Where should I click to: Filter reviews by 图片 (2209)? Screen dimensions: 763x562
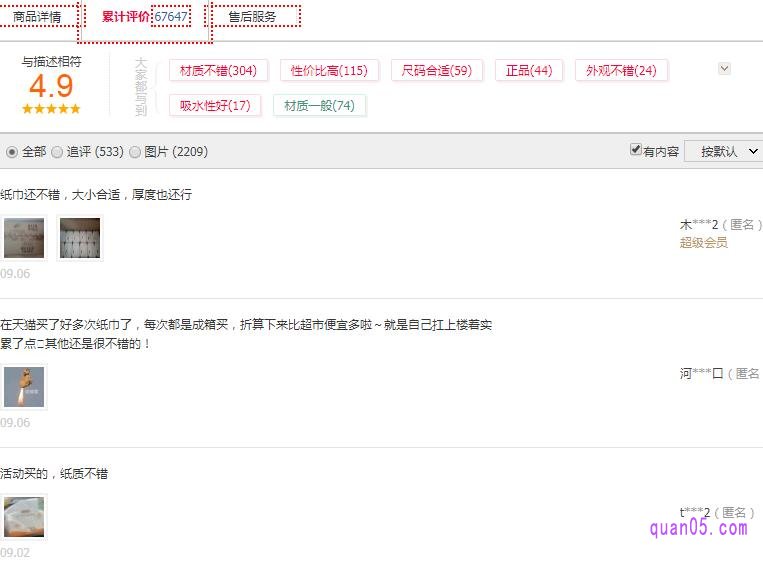(x=135, y=152)
